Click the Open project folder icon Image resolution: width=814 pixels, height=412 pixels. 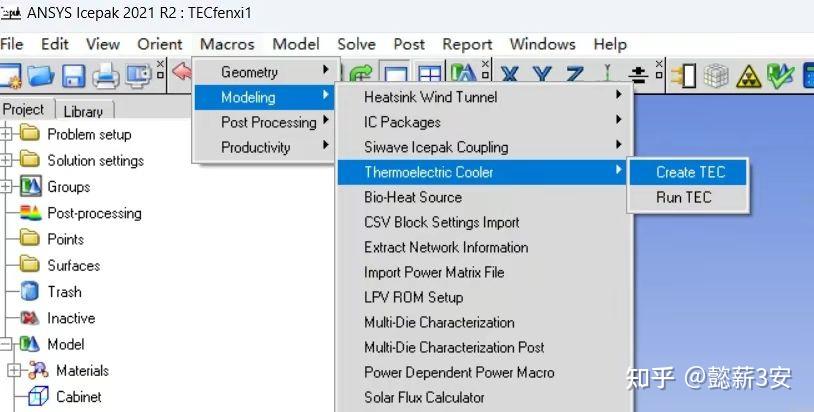tap(41, 75)
